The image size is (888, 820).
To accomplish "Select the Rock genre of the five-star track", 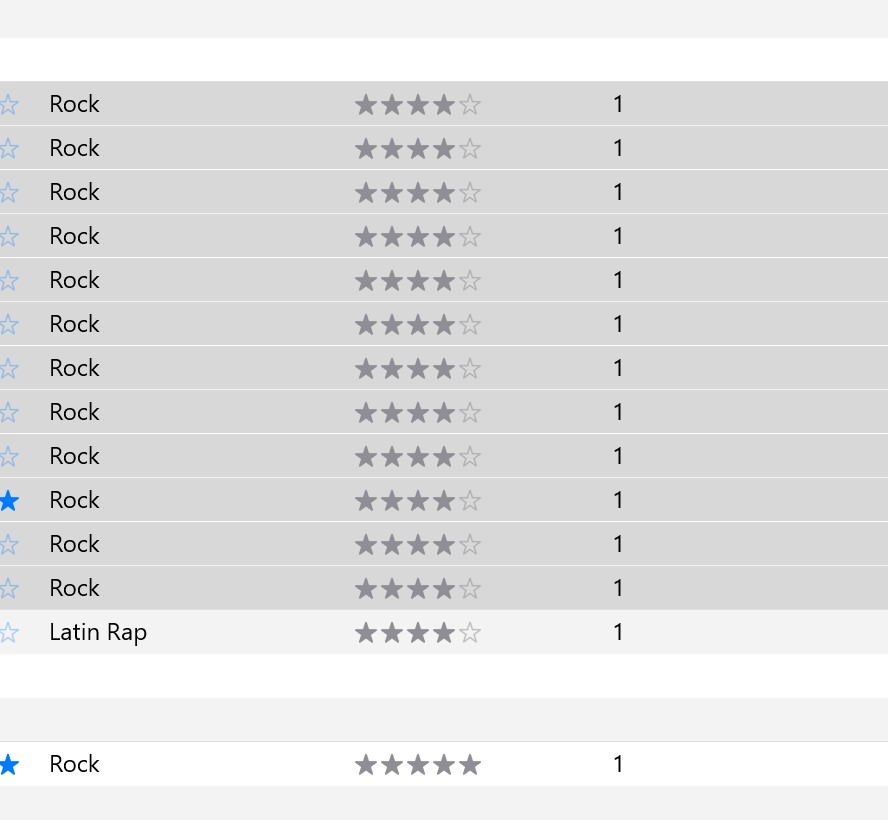I will [74, 764].
